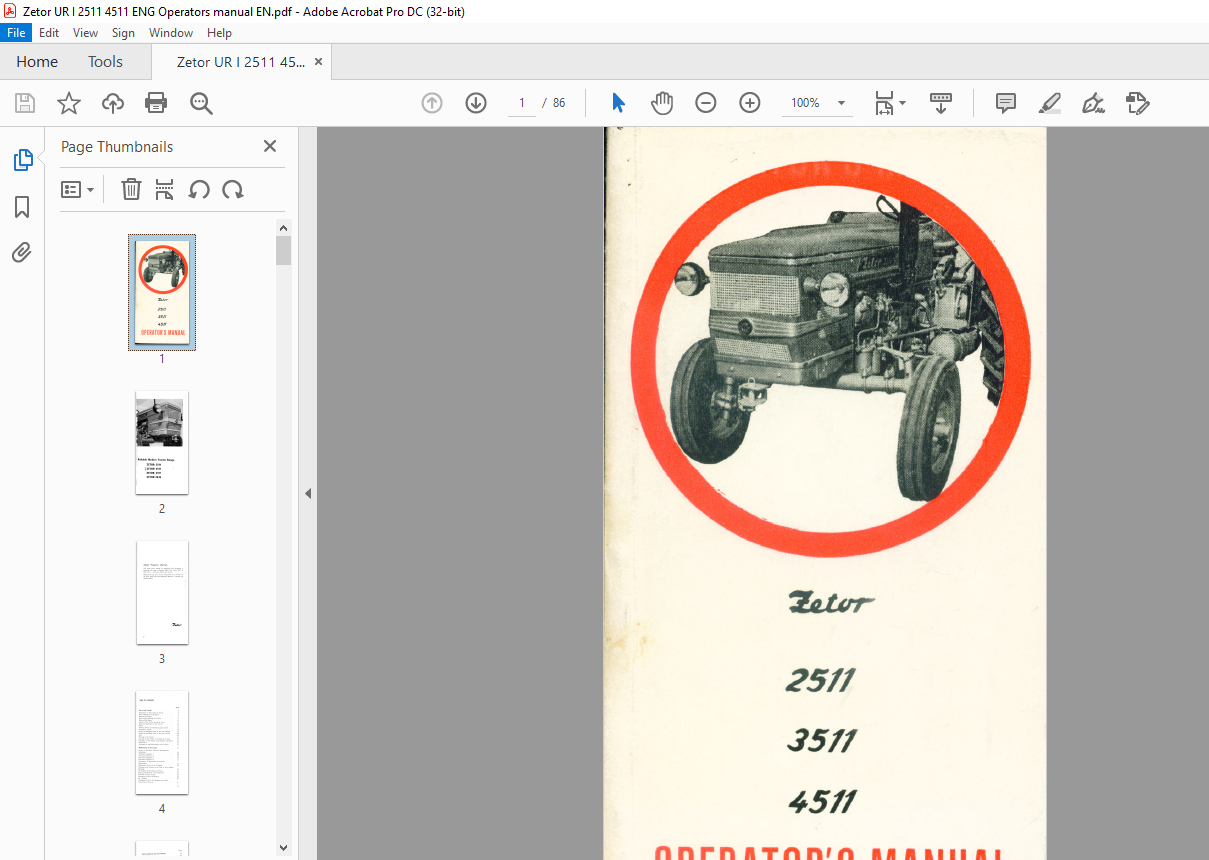Open thumbnail options dropdown menu
This screenshot has width=1209, height=860.
(x=78, y=189)
